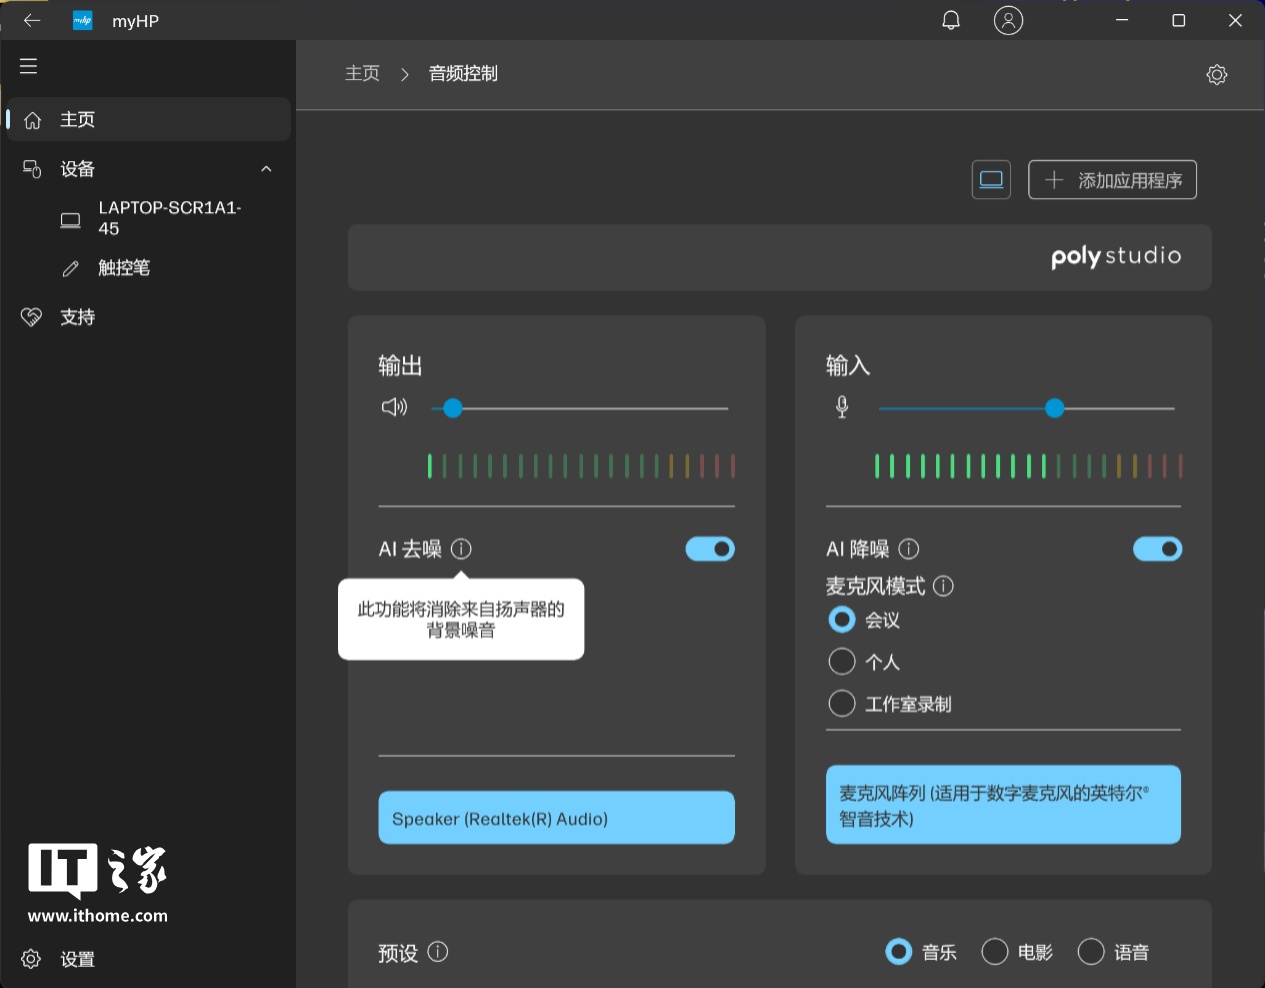Image resolution: width=1265 pixels, height=988 pixels.
Task: Mute output via the speaker icon
Action: [x=394, y=407]
